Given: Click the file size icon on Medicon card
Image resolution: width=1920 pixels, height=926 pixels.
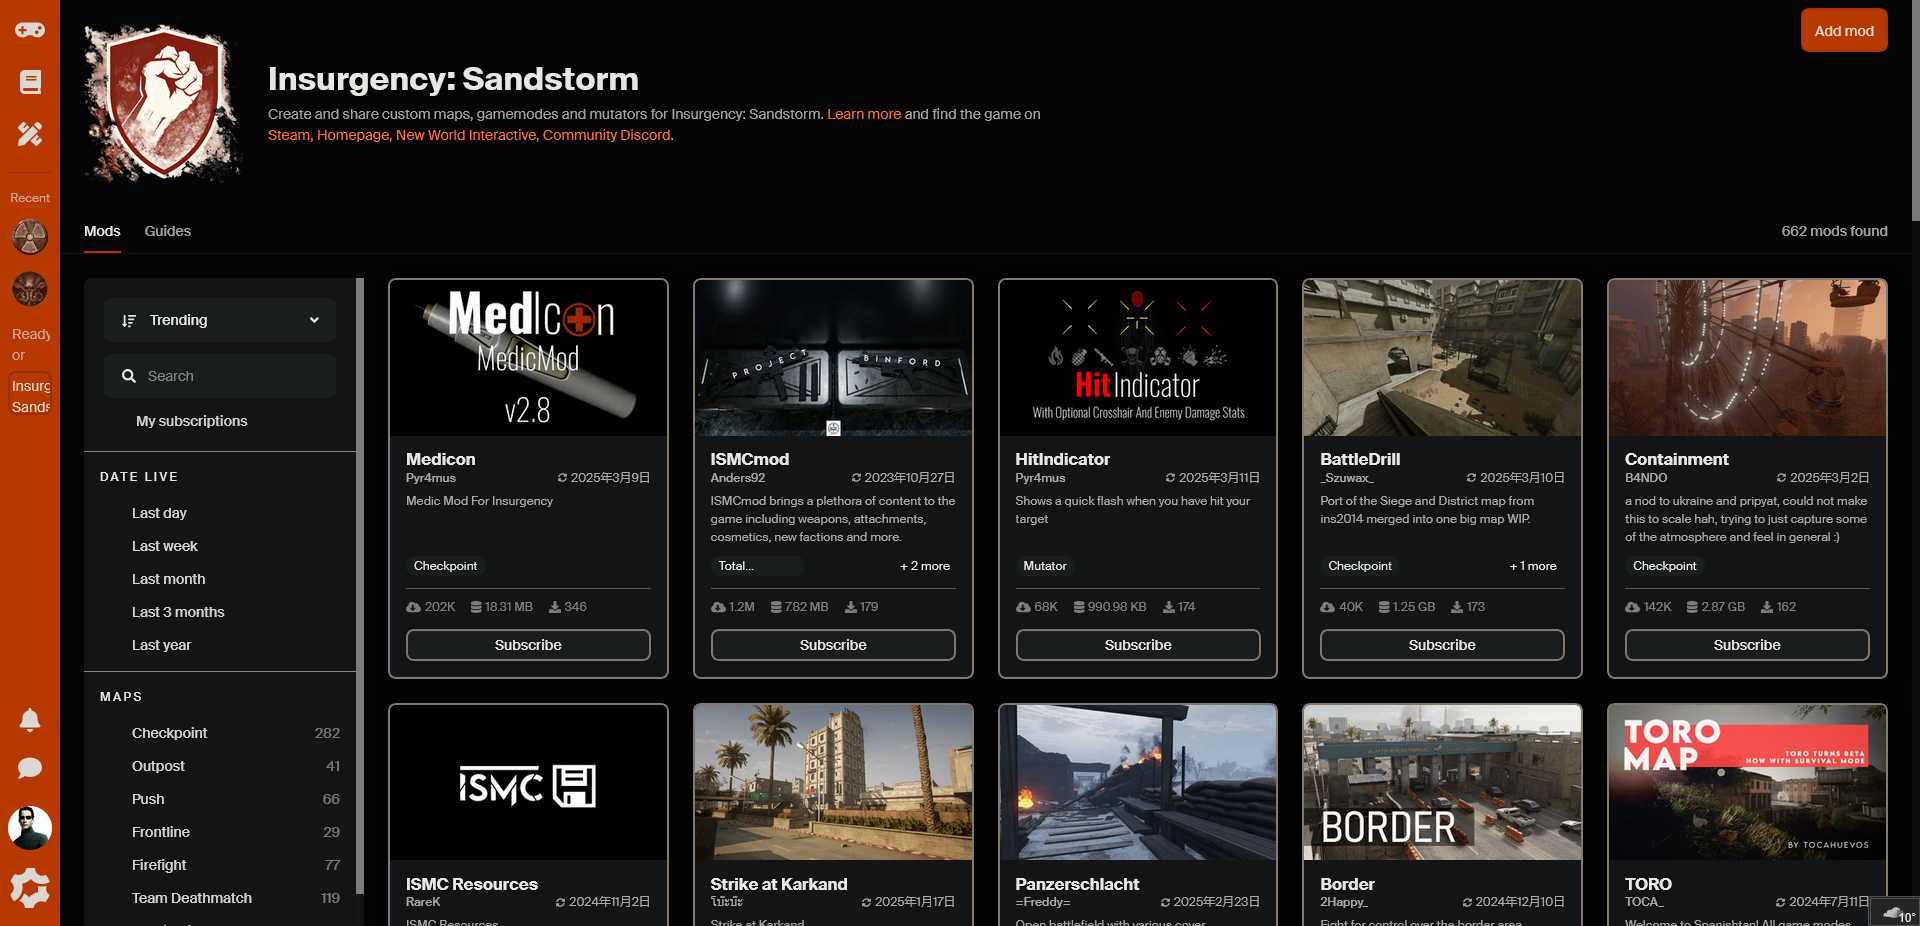Looking at the screenshot, I should point(476,607).
